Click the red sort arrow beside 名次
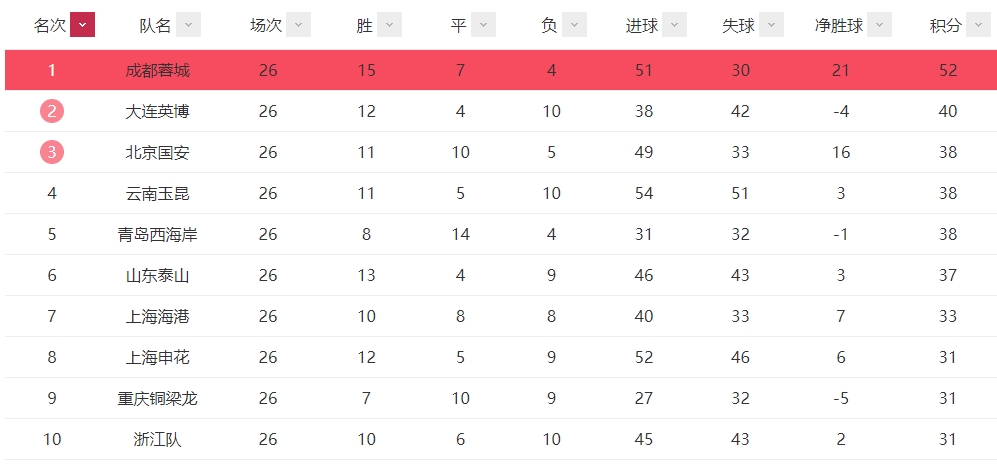 pos(83,25)
